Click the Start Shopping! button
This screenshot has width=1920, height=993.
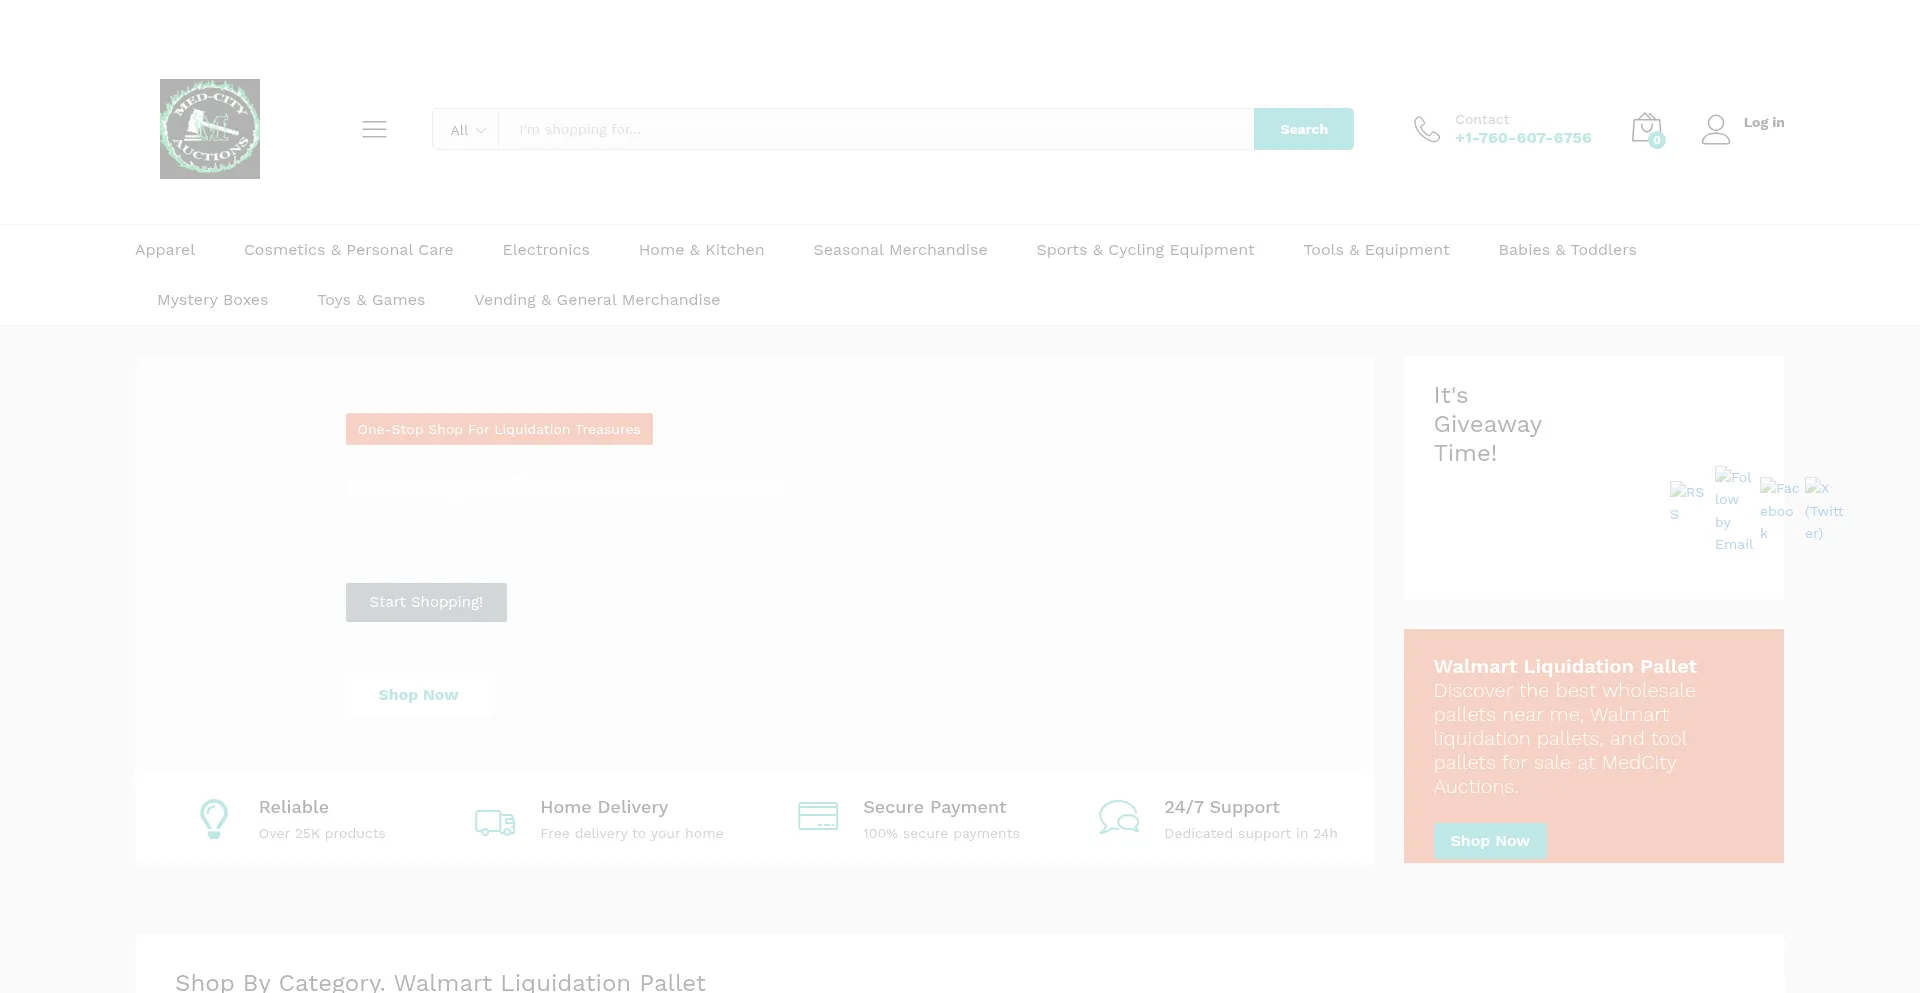426,602
